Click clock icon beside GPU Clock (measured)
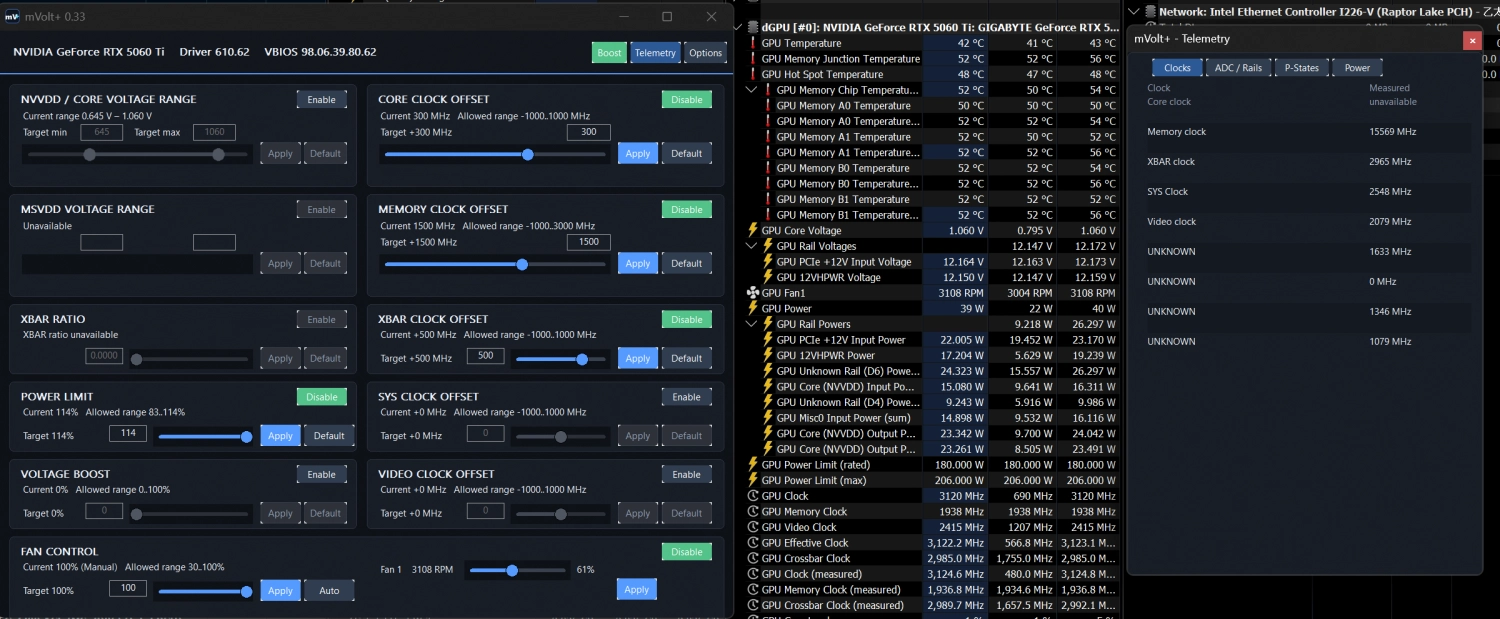 753,574
